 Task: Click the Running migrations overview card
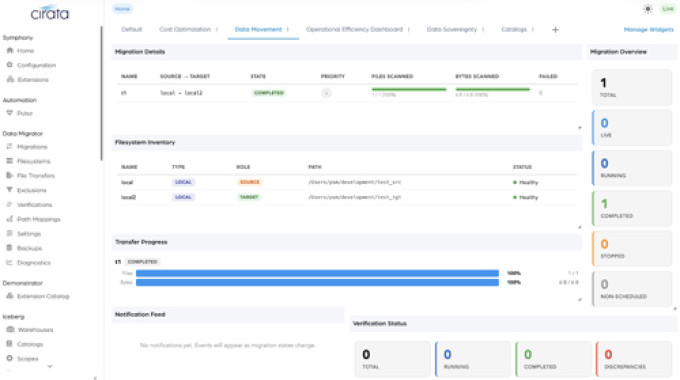click(631, 168)
